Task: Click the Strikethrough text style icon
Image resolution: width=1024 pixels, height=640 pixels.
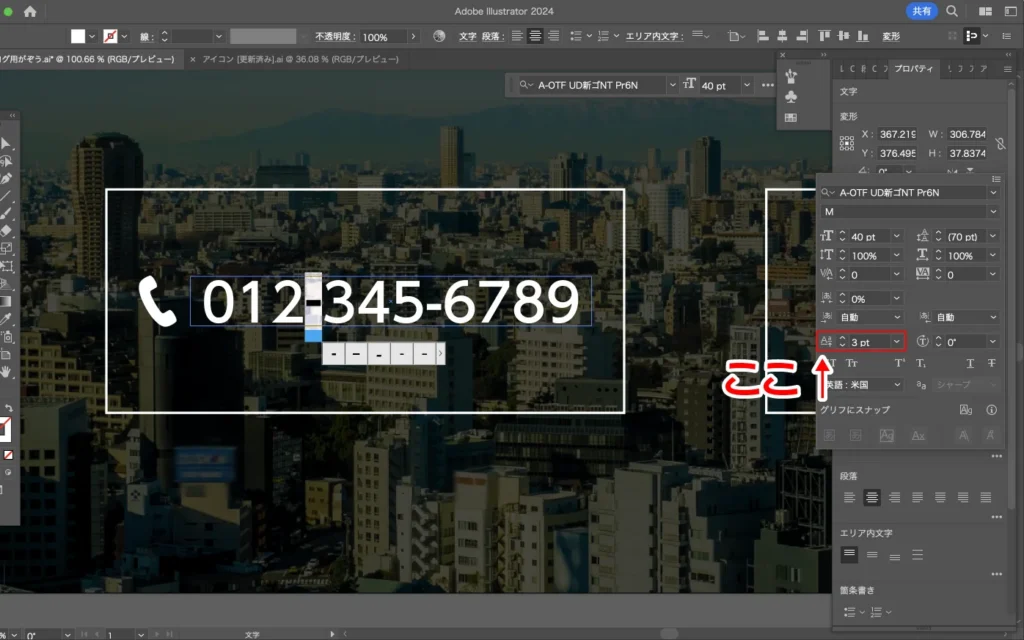Action: click(991, 364)
